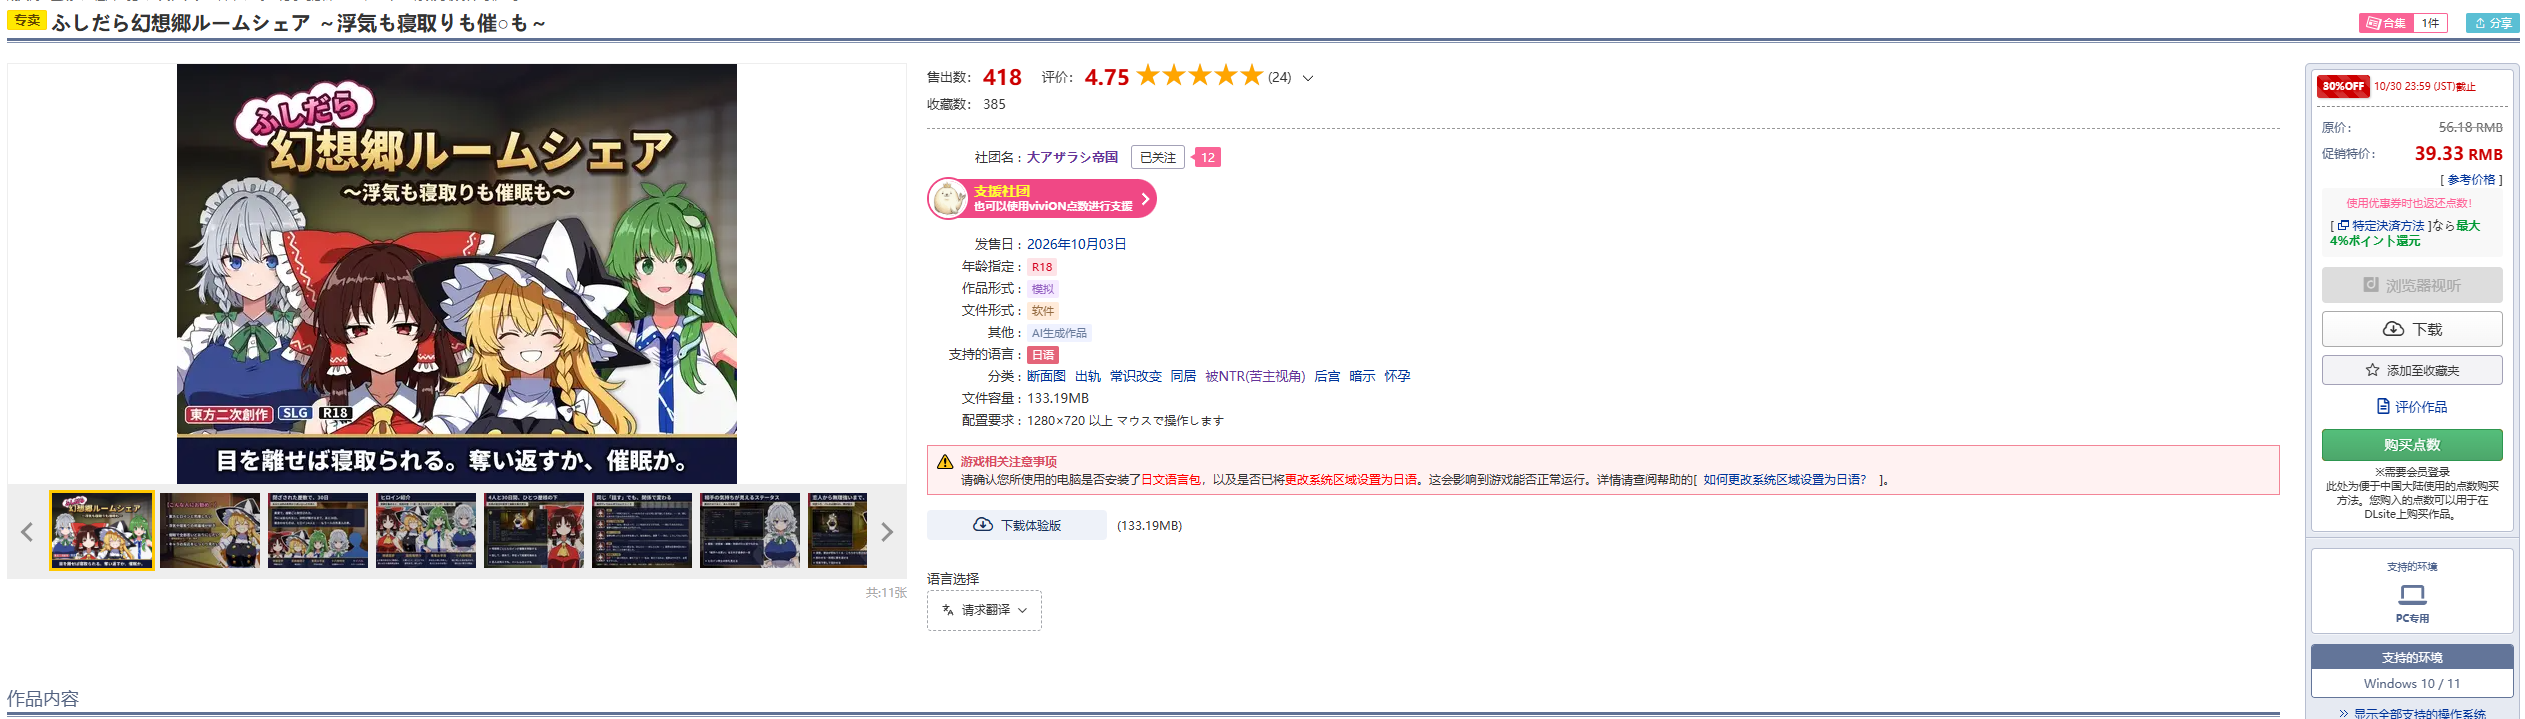Open the 评价作品 review link
The height and width of the screenshot is (719, 2525).
(2412, 407)
